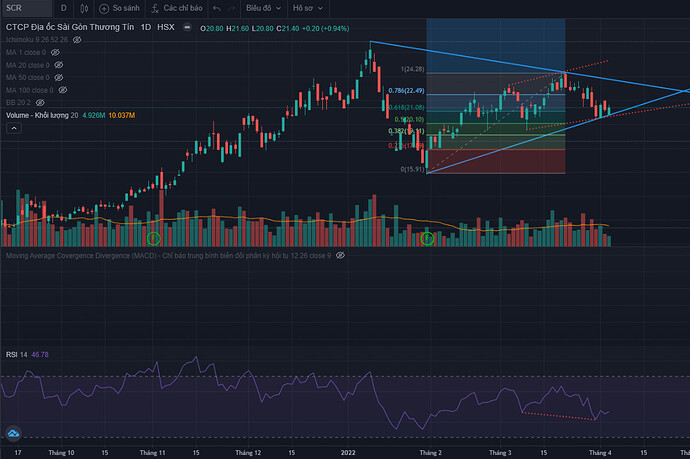690x459 pixels.
Task: Toggle visibility of BB 20 2
Action: [x=40, y=103]
